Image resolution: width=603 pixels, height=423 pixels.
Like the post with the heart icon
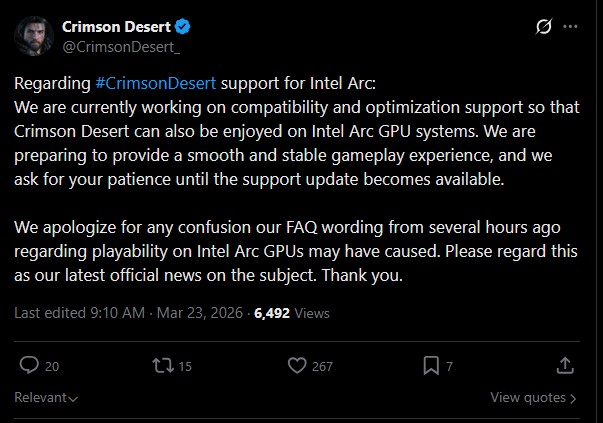(x=296, y=366)
